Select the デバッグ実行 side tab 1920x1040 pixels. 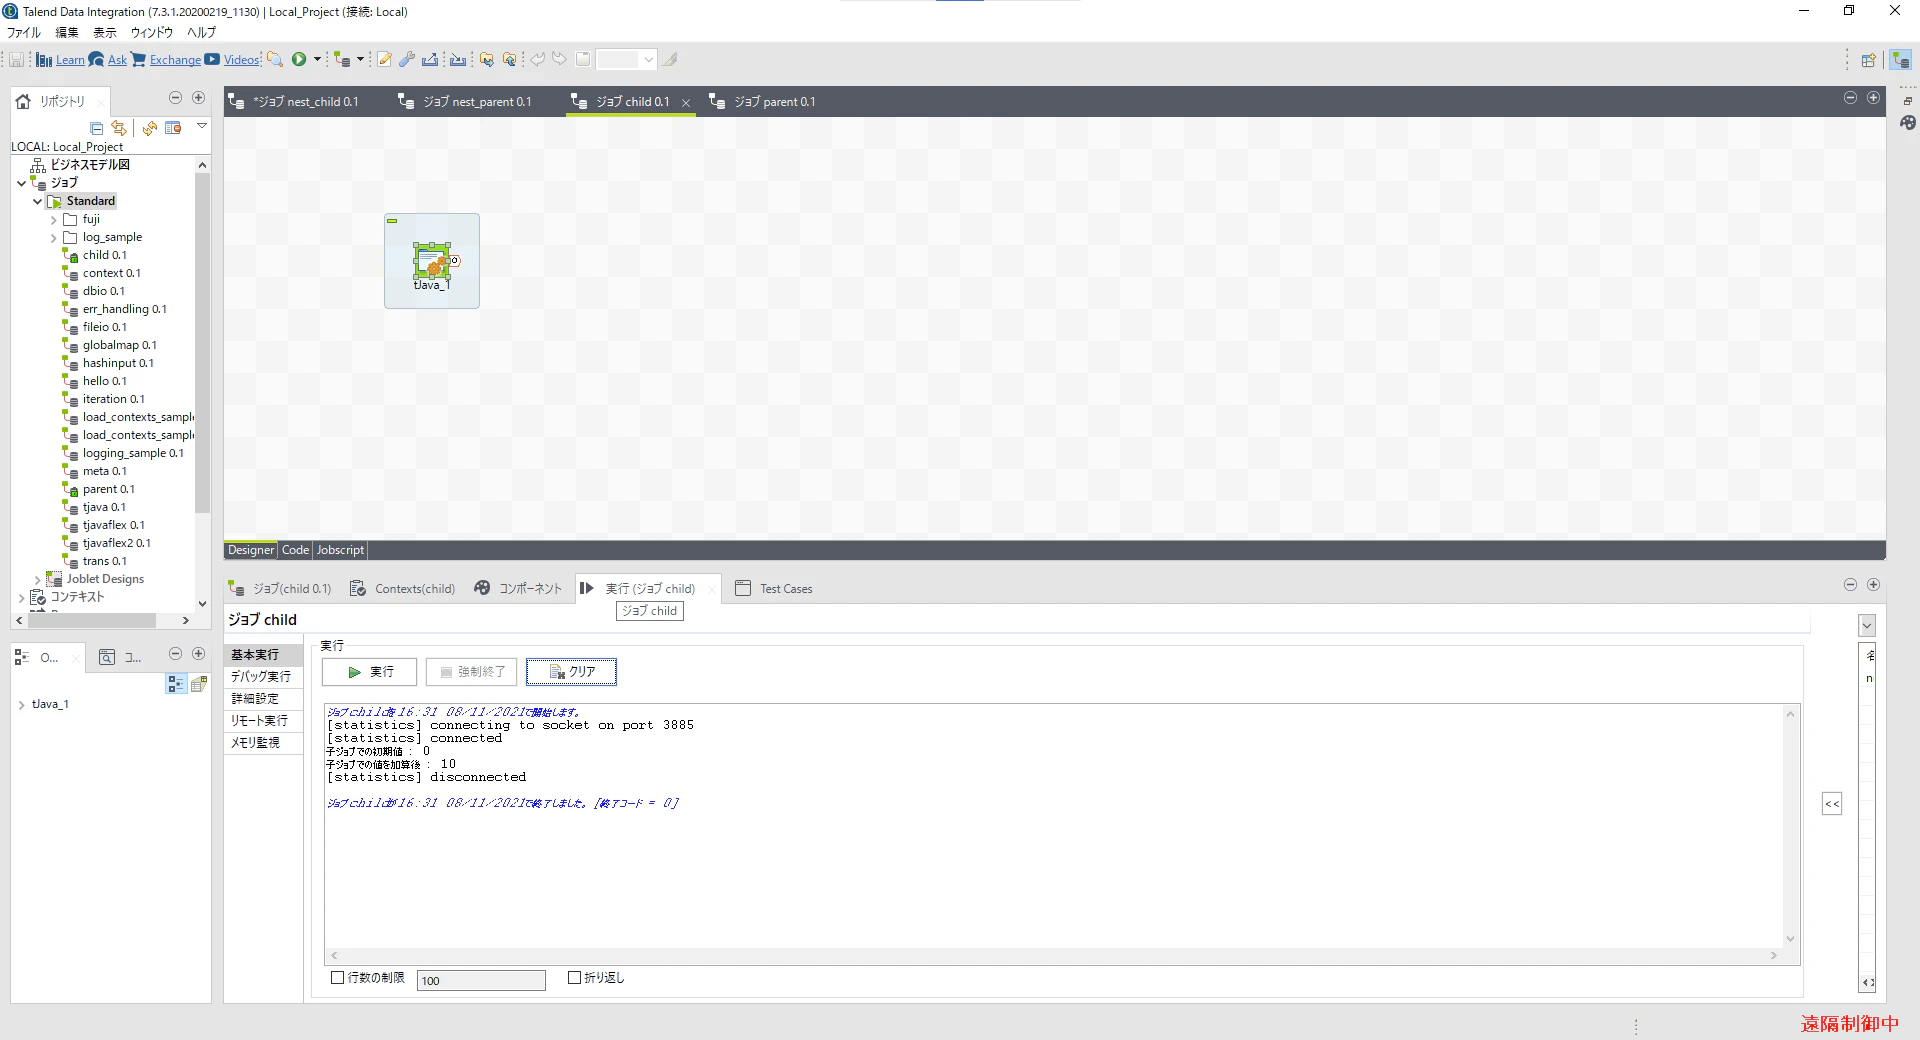click(x=262, y=677)
